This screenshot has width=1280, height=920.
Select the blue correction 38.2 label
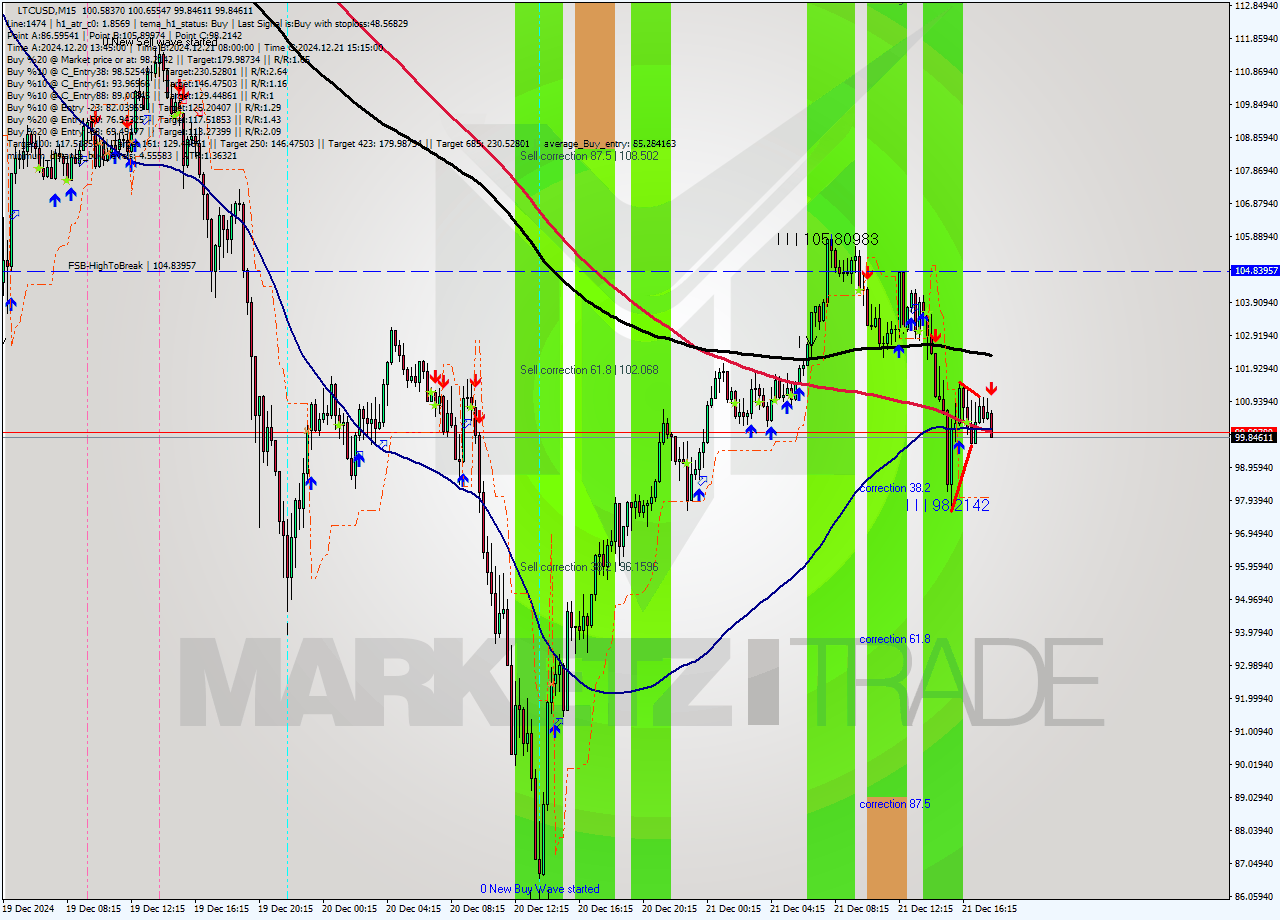coord(895,488)
